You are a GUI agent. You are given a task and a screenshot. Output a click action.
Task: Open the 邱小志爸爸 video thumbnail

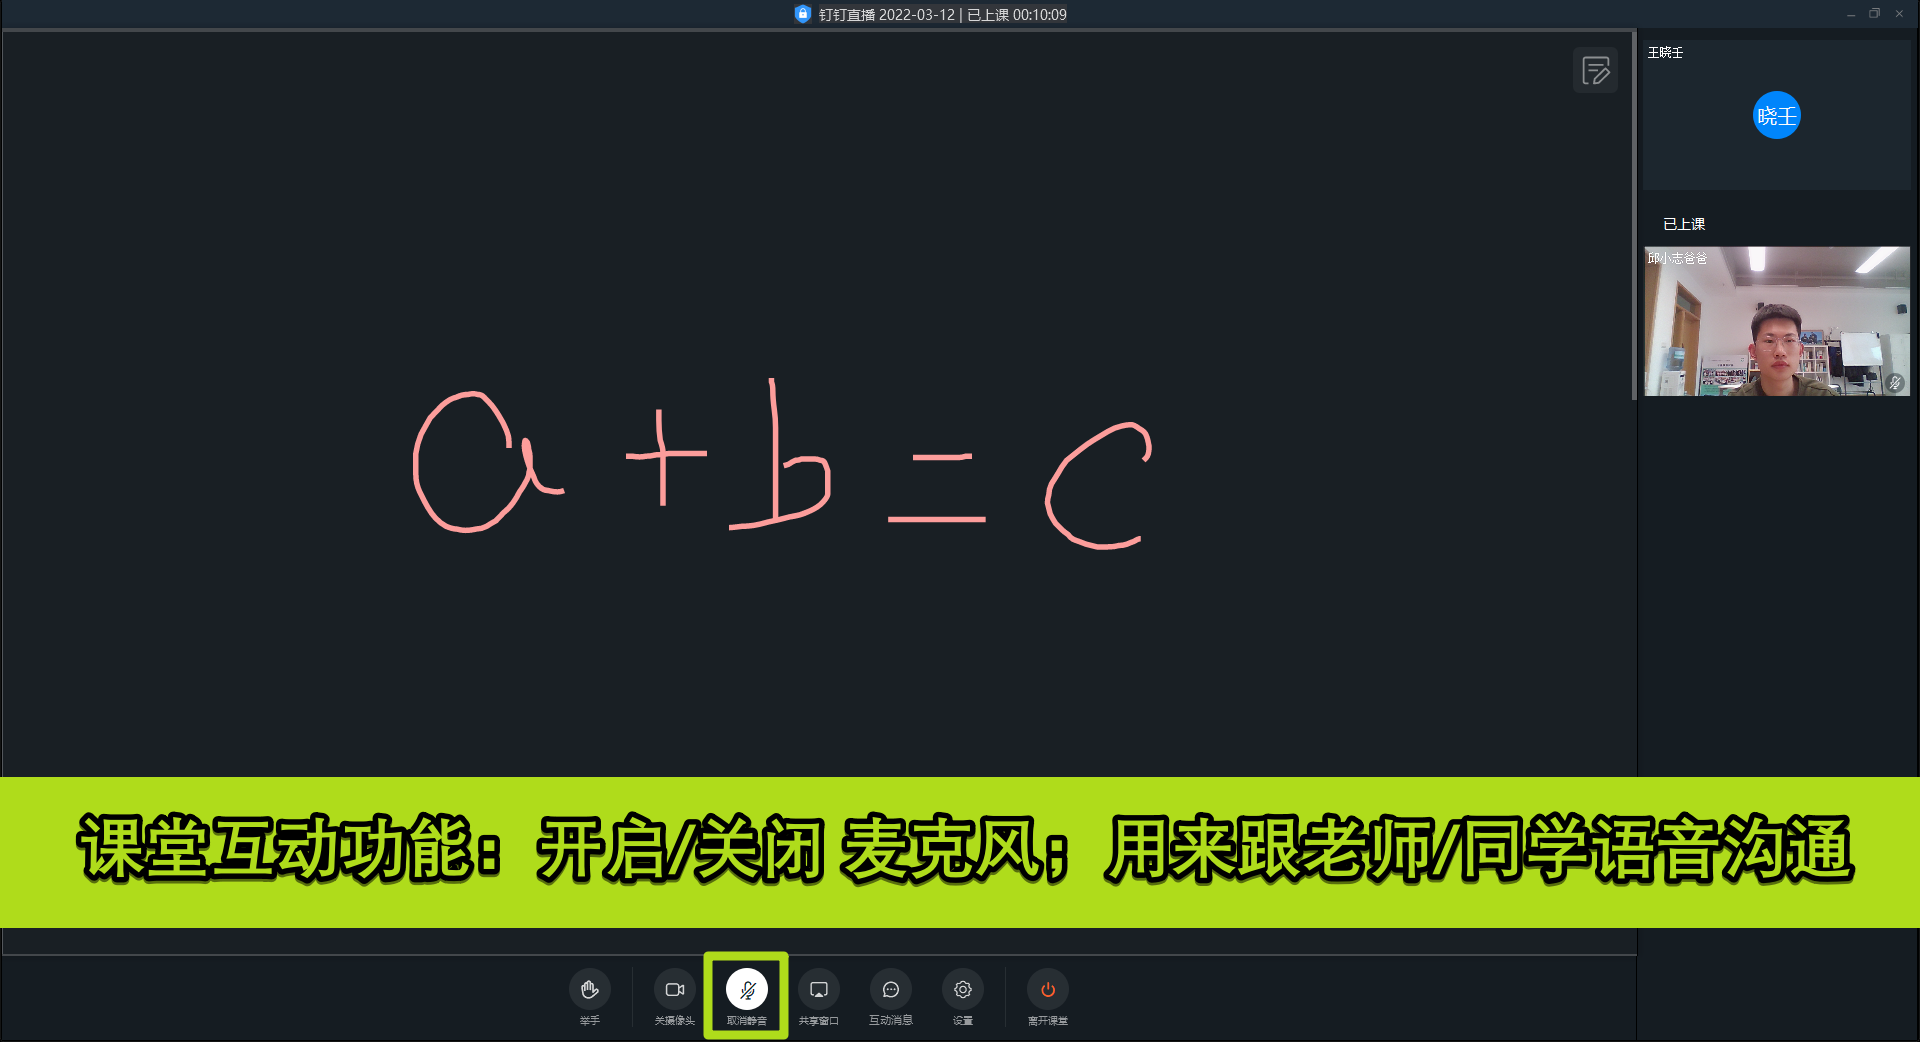(1777, 321)
